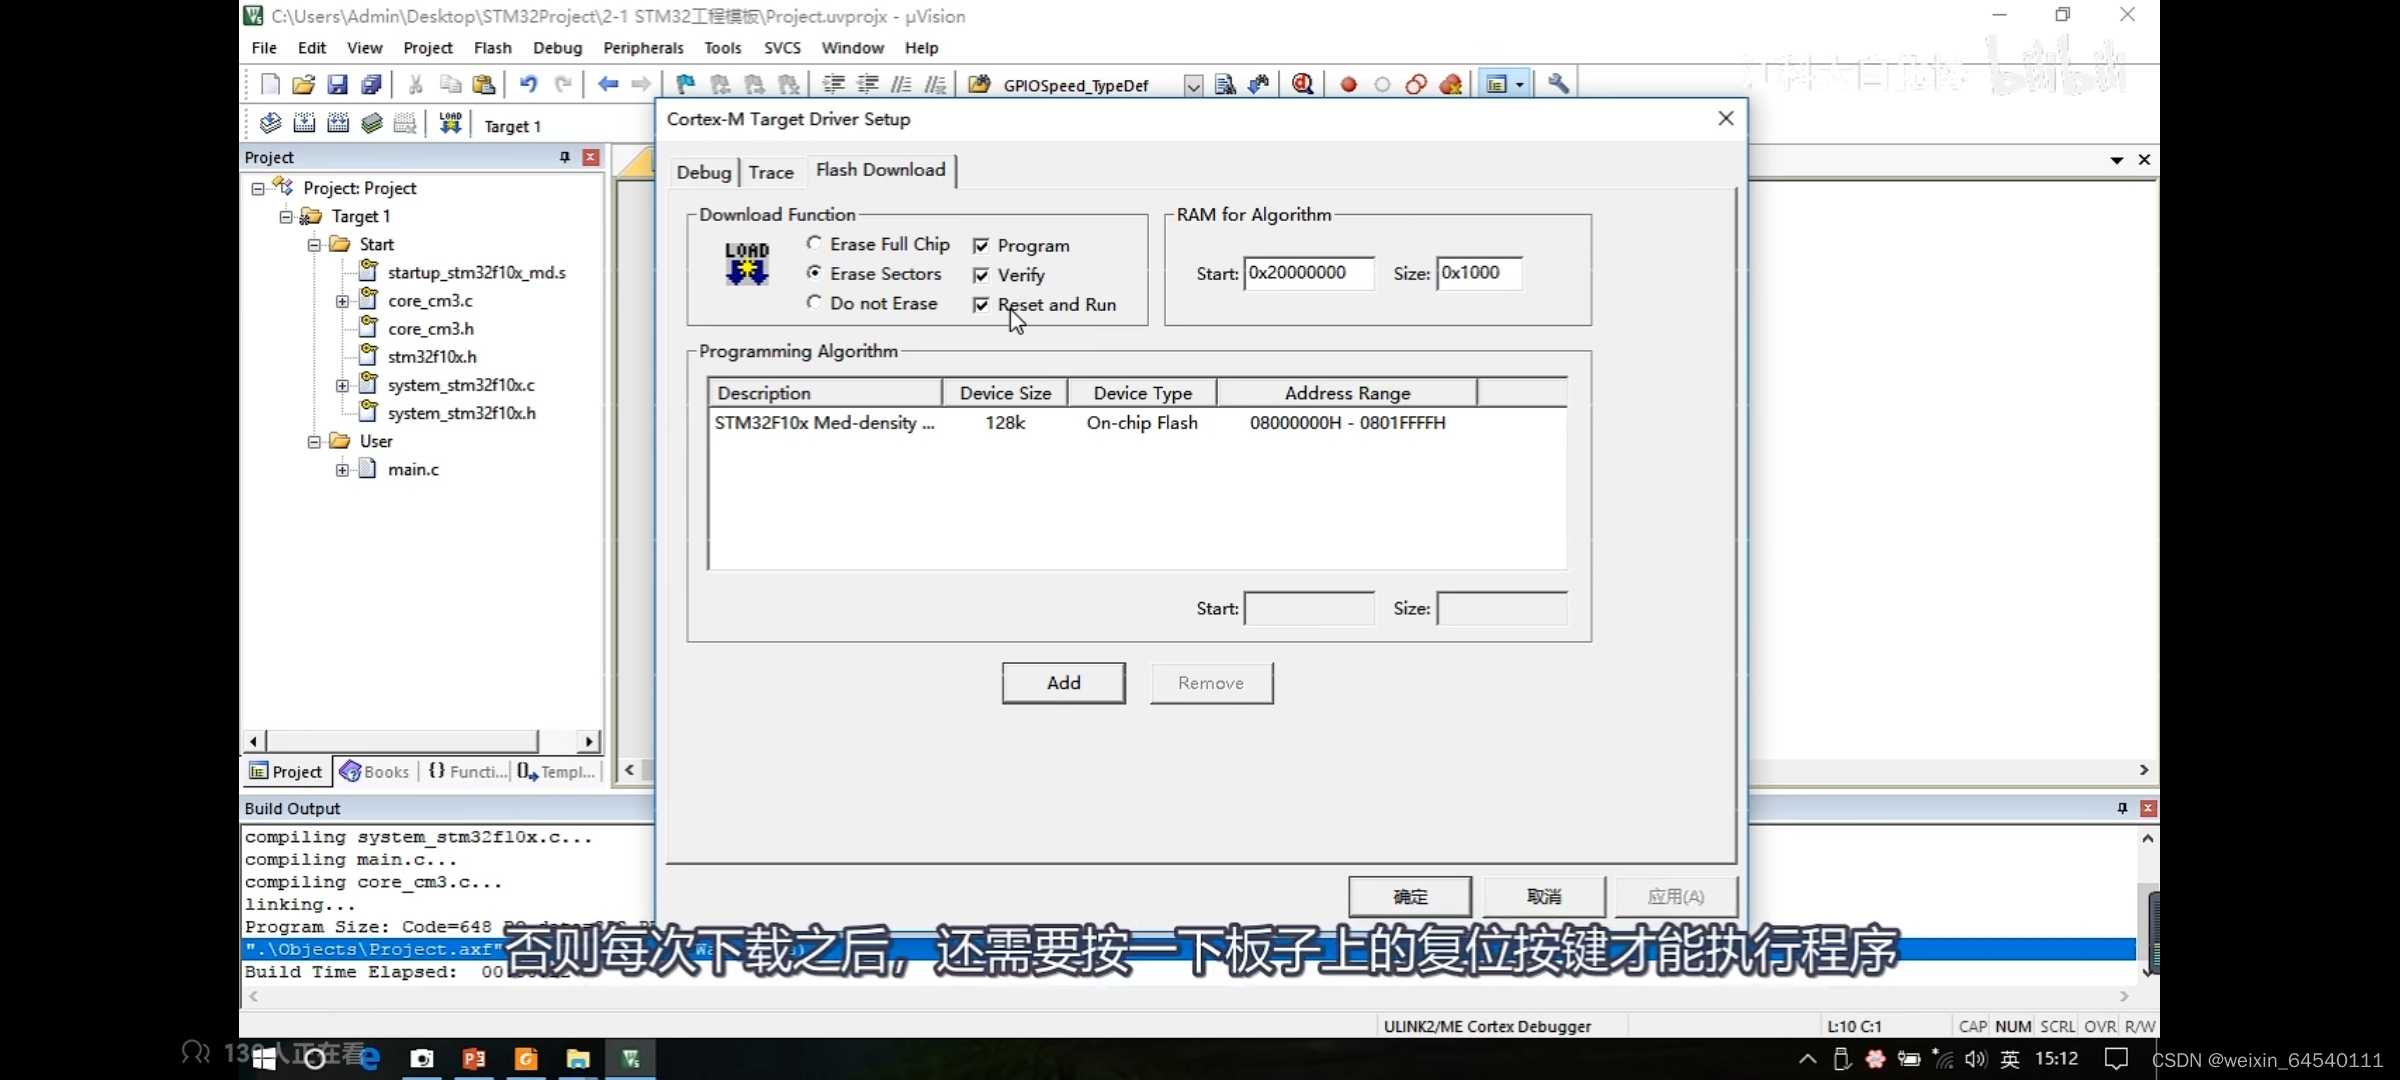Open the PowerPoint taskbar icon
The image size is (2400, 1080).
point(474,1058)
